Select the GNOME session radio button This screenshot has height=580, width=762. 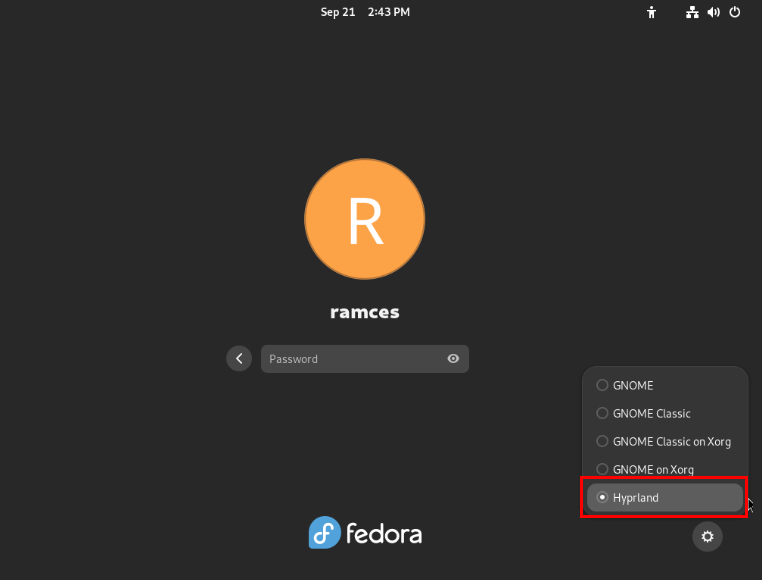[602, 385]
